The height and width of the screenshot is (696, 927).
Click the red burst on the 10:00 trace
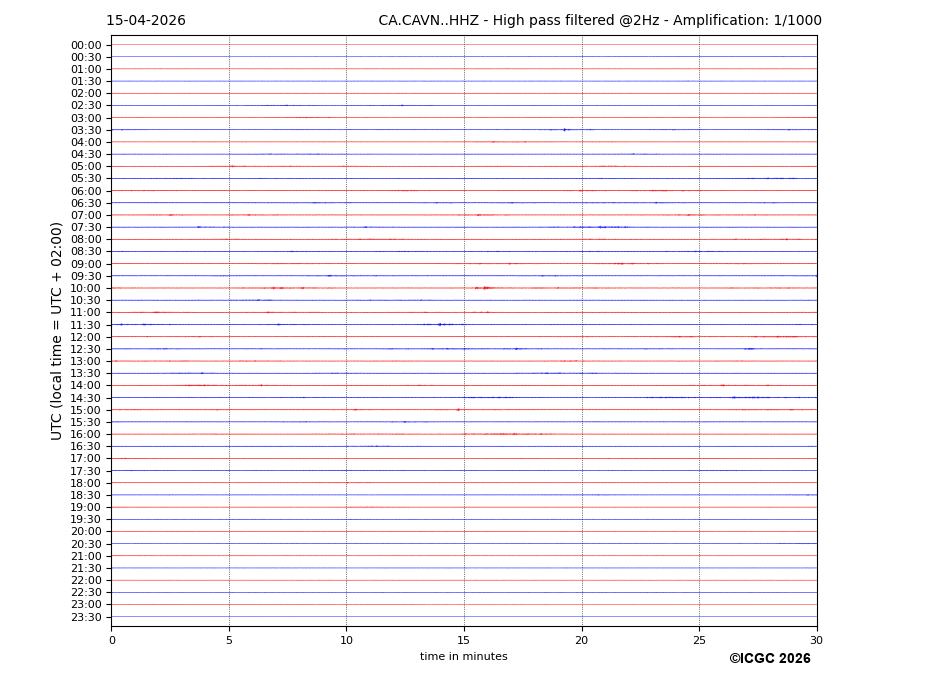(485, 288)
